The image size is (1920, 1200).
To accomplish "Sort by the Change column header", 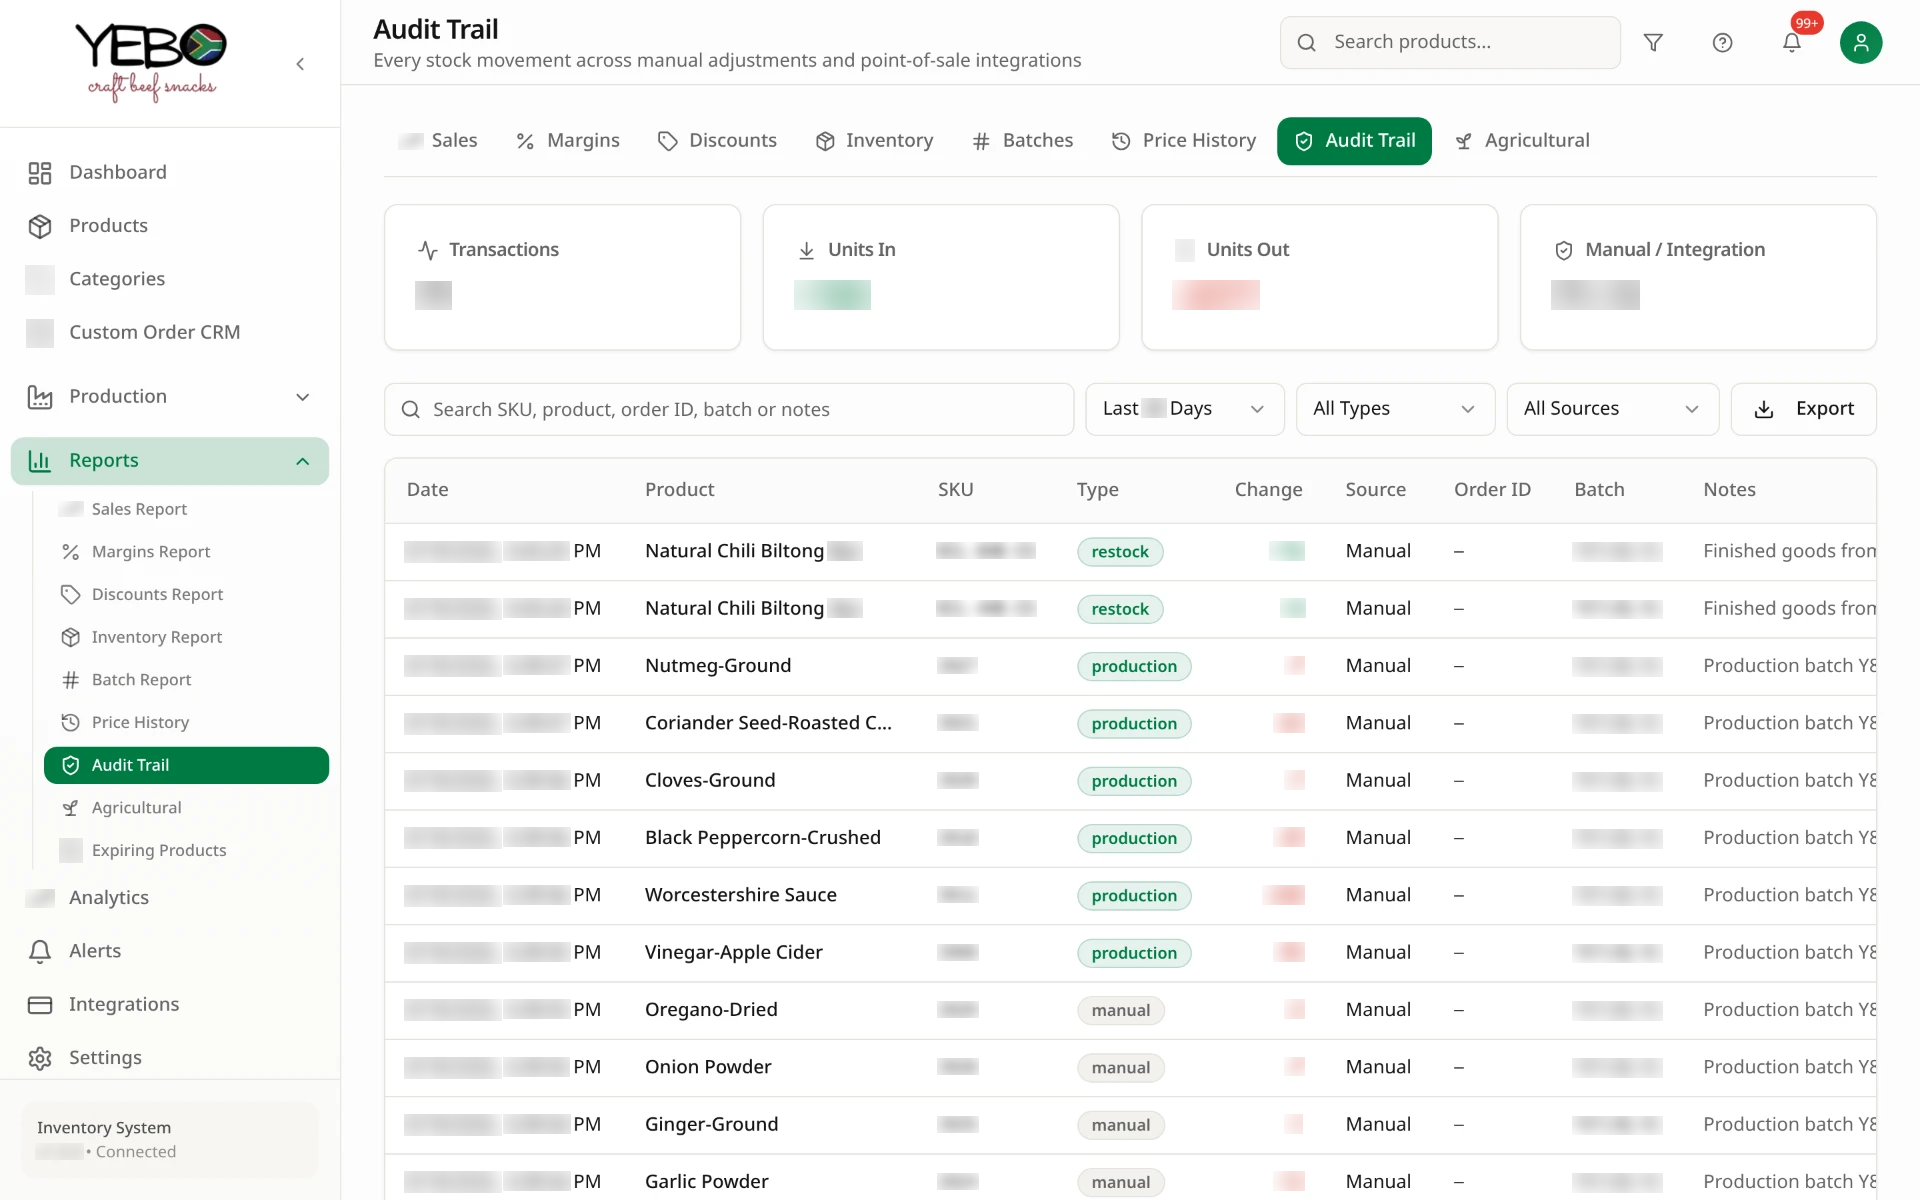I will tap(1268, 490).
